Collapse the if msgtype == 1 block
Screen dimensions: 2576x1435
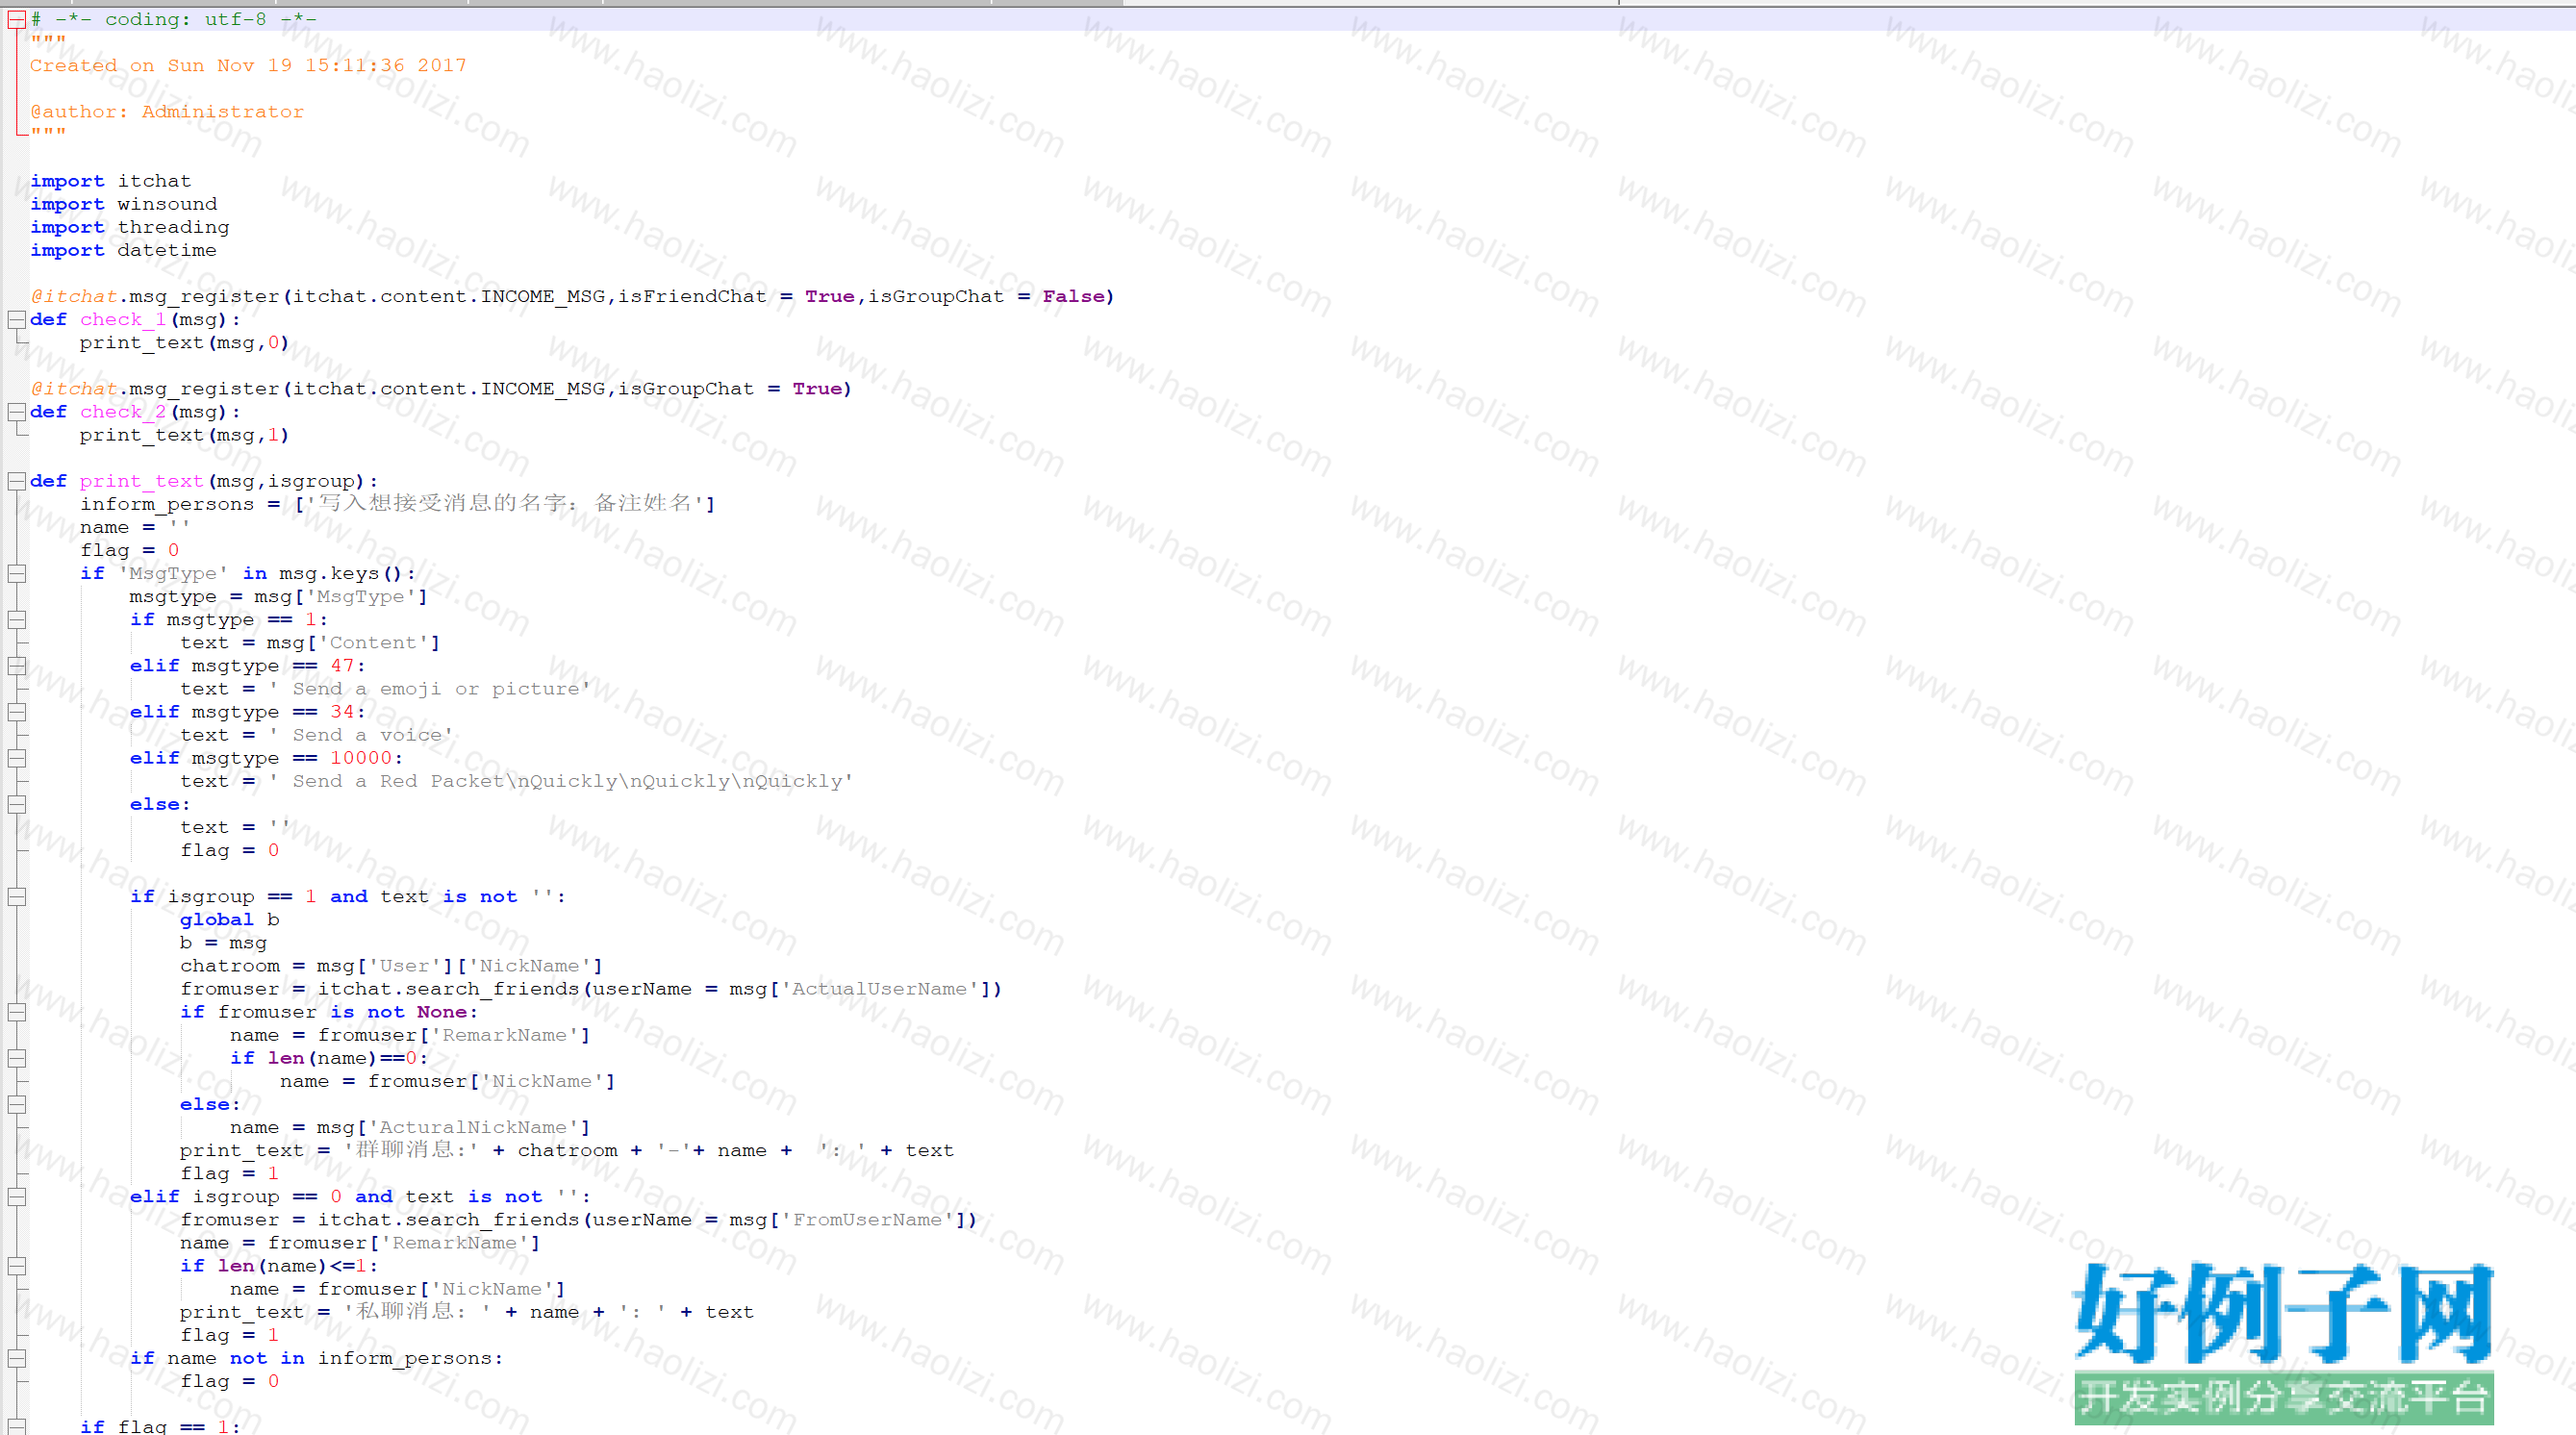[16, 620]
